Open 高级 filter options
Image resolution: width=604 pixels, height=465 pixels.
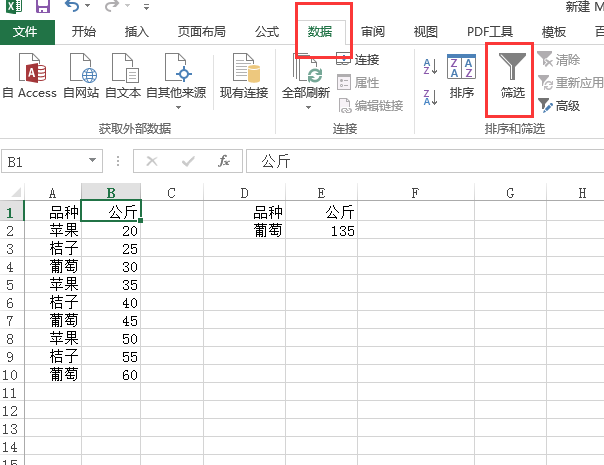[559, 105]
